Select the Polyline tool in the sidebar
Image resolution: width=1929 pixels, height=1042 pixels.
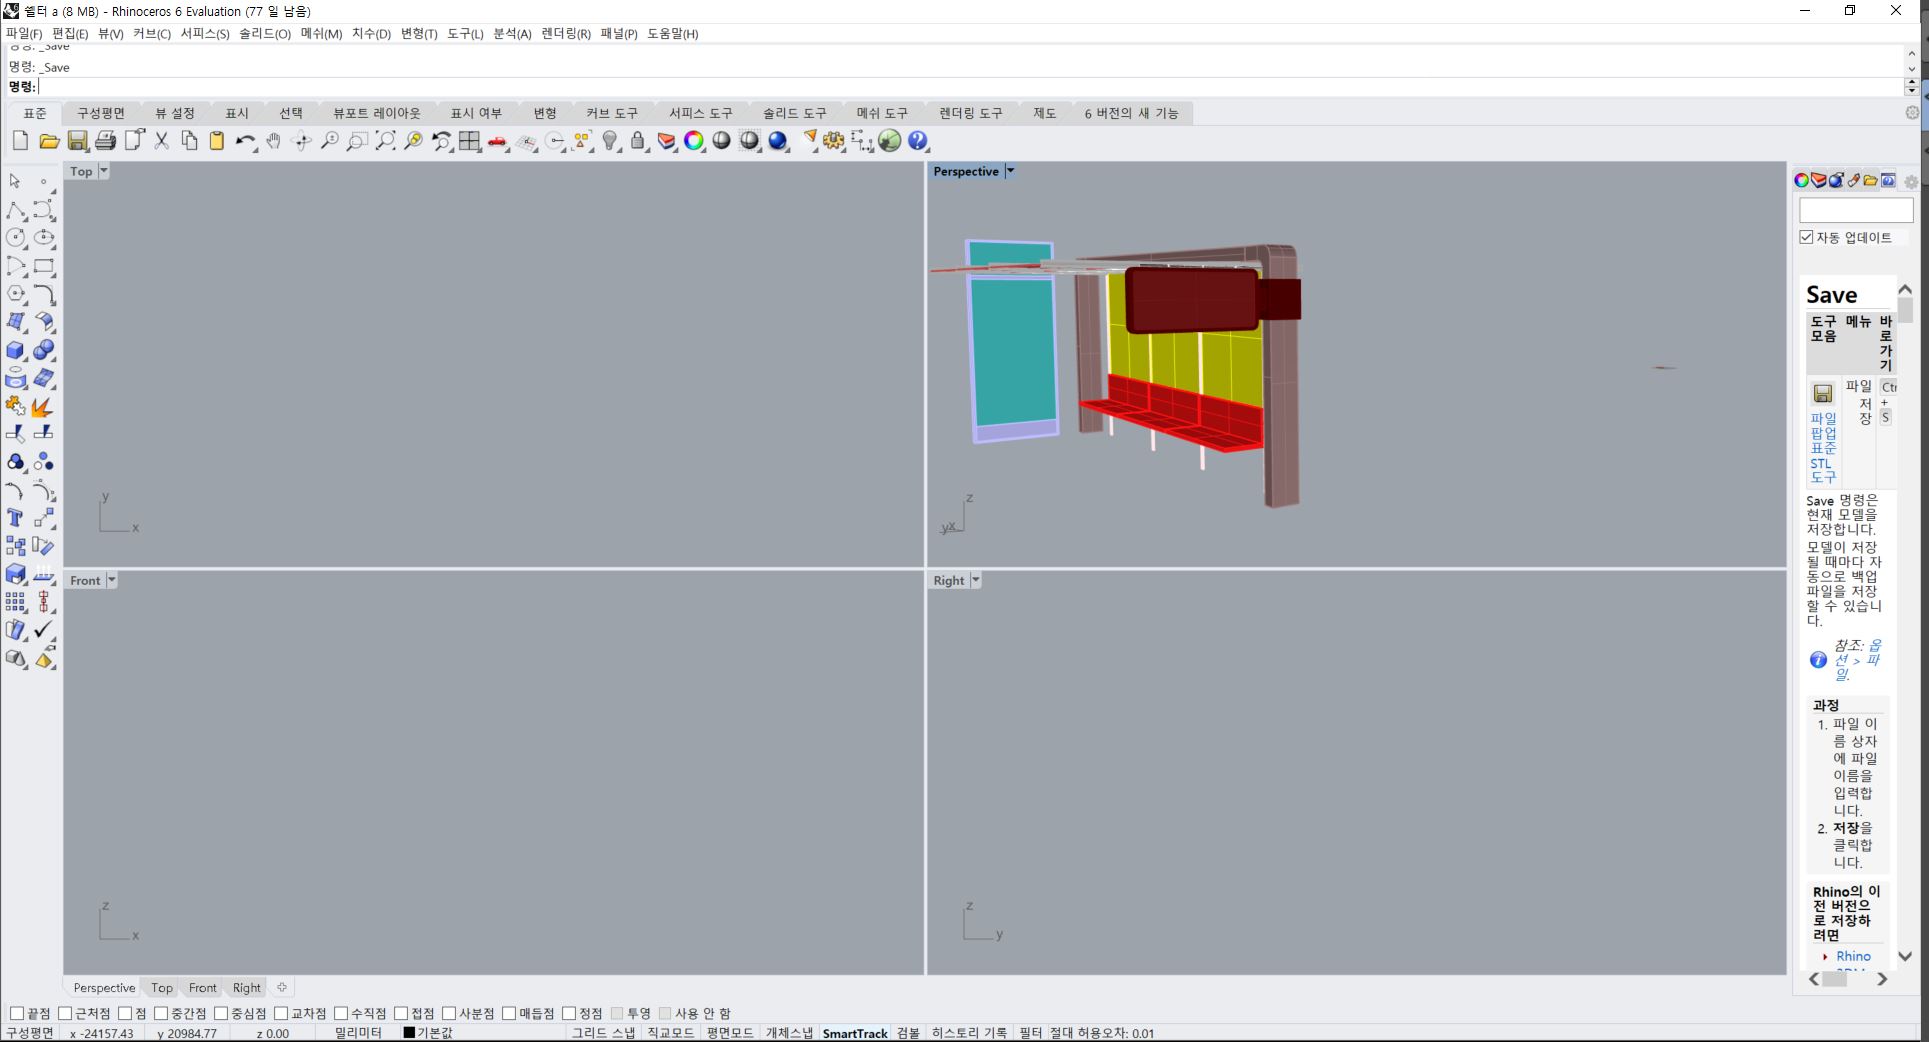click(15, 210)
